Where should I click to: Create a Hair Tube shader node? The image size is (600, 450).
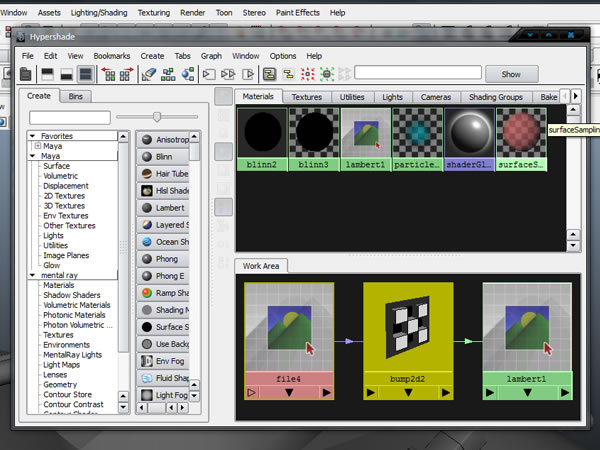[163, 174]
